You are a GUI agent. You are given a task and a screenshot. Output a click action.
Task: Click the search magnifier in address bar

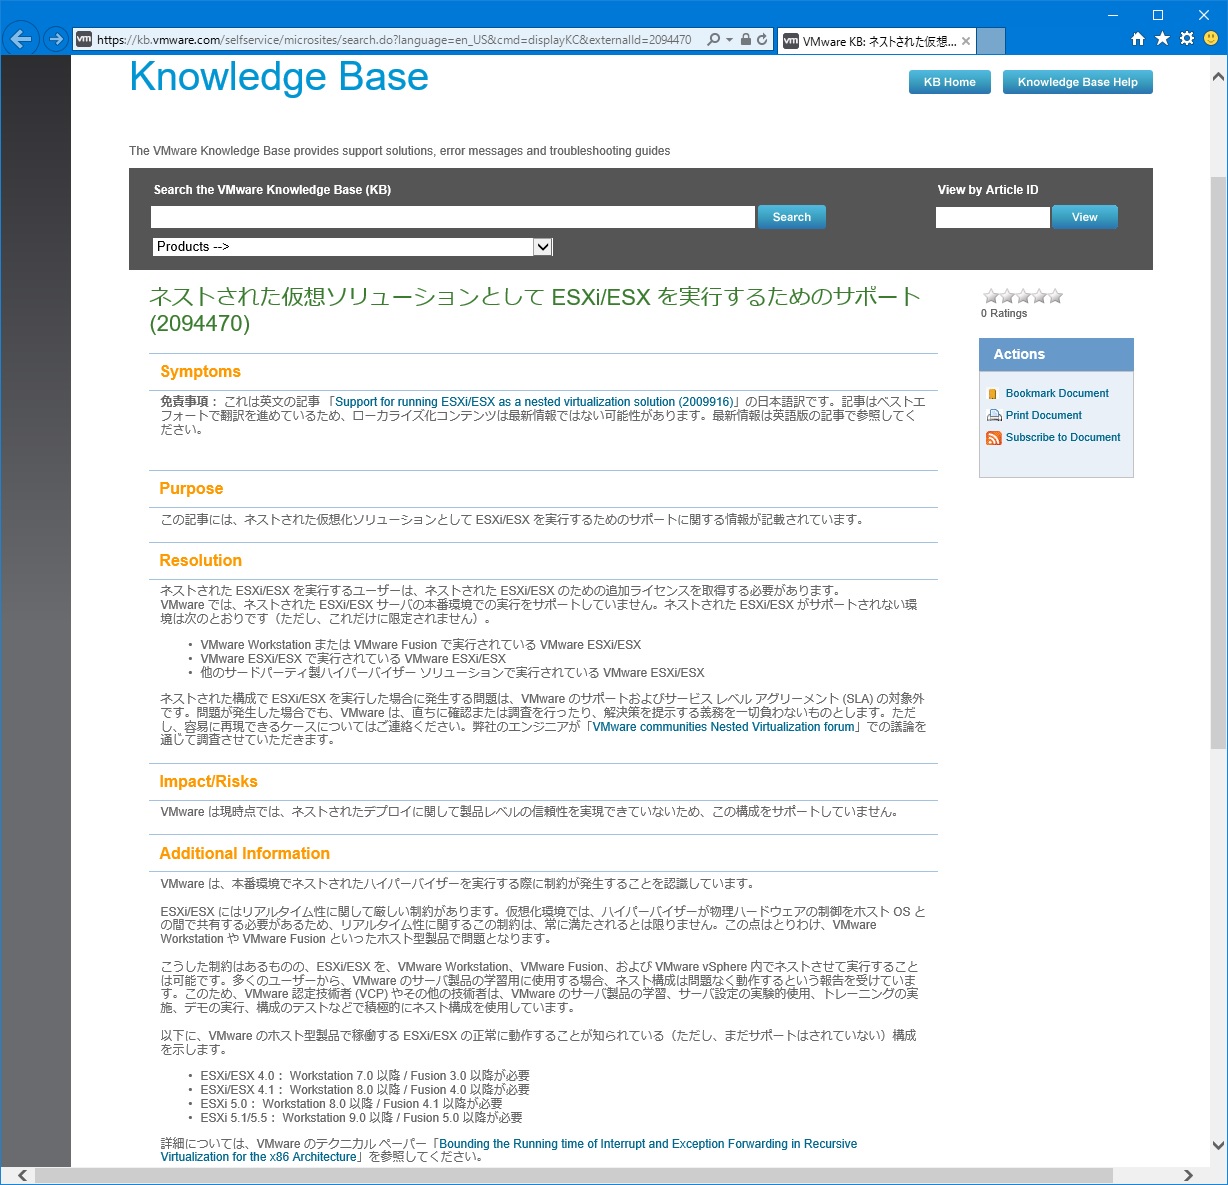coord(713,40)
